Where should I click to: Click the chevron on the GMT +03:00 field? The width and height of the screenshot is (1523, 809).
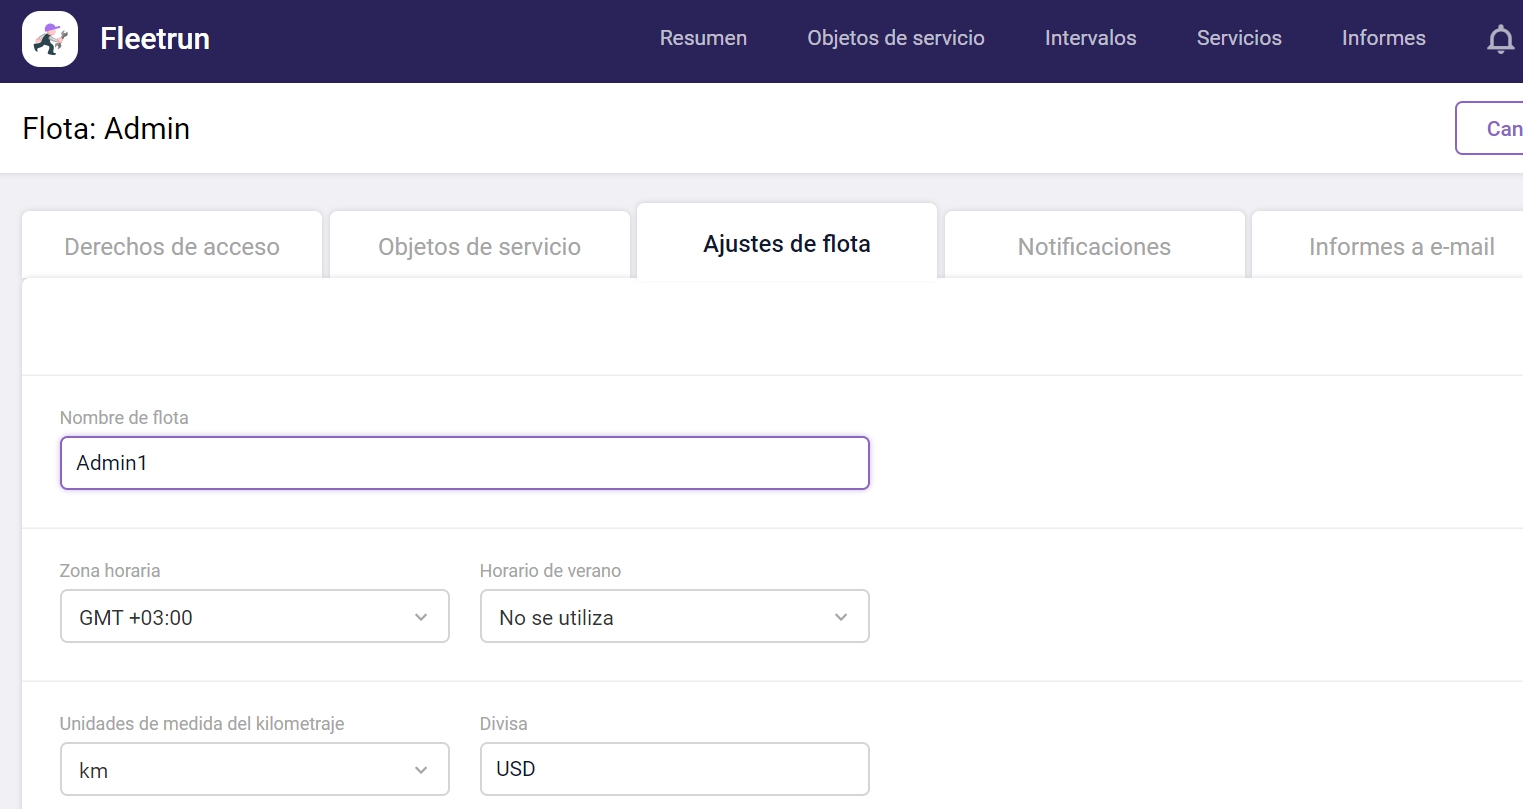[420, 617]
